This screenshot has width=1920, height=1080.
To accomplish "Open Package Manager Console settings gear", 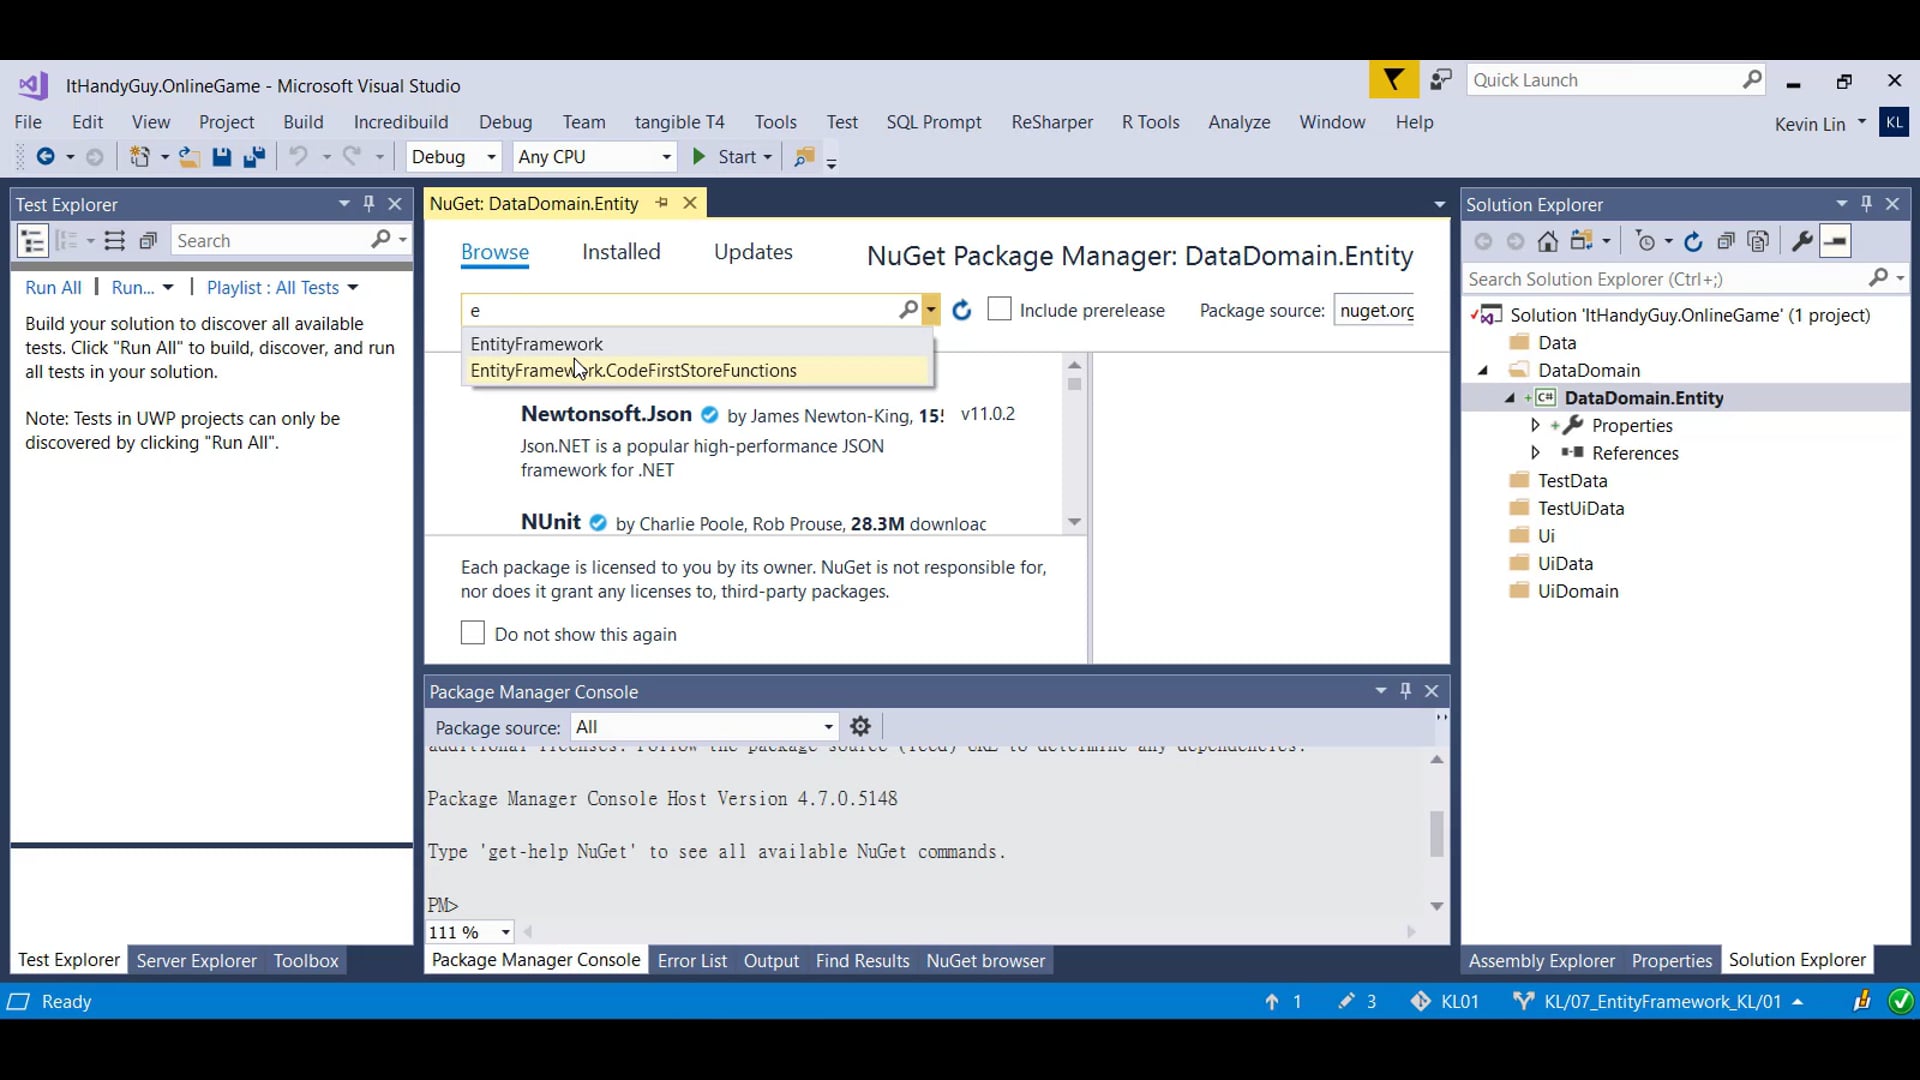I will tap(860, 727).
